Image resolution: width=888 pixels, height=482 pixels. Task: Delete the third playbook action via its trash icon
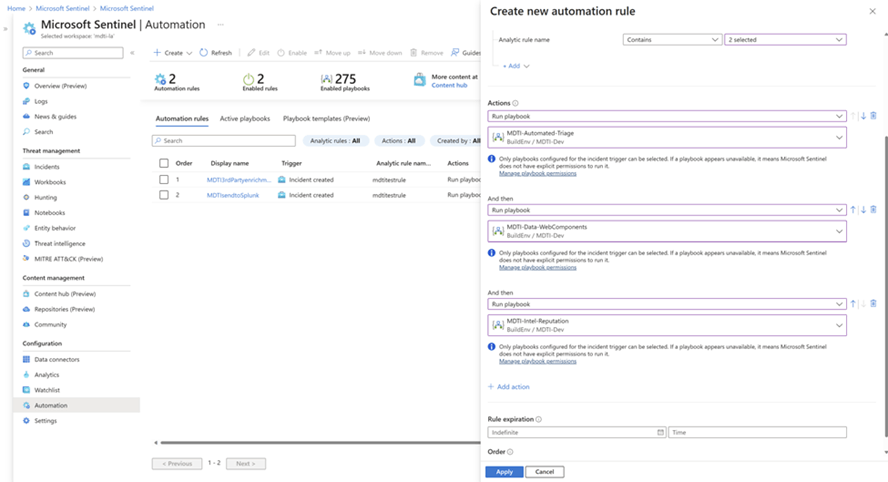click(873, 304)
